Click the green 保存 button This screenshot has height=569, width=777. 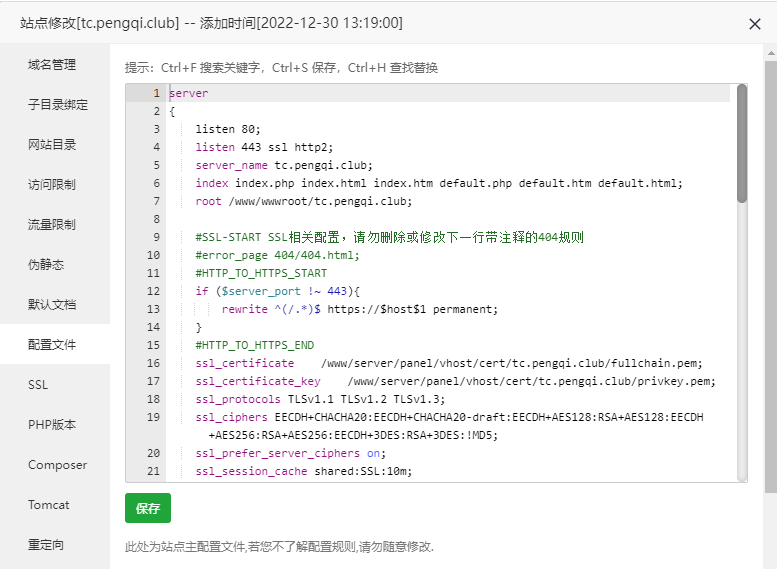[x=148, y=508]
